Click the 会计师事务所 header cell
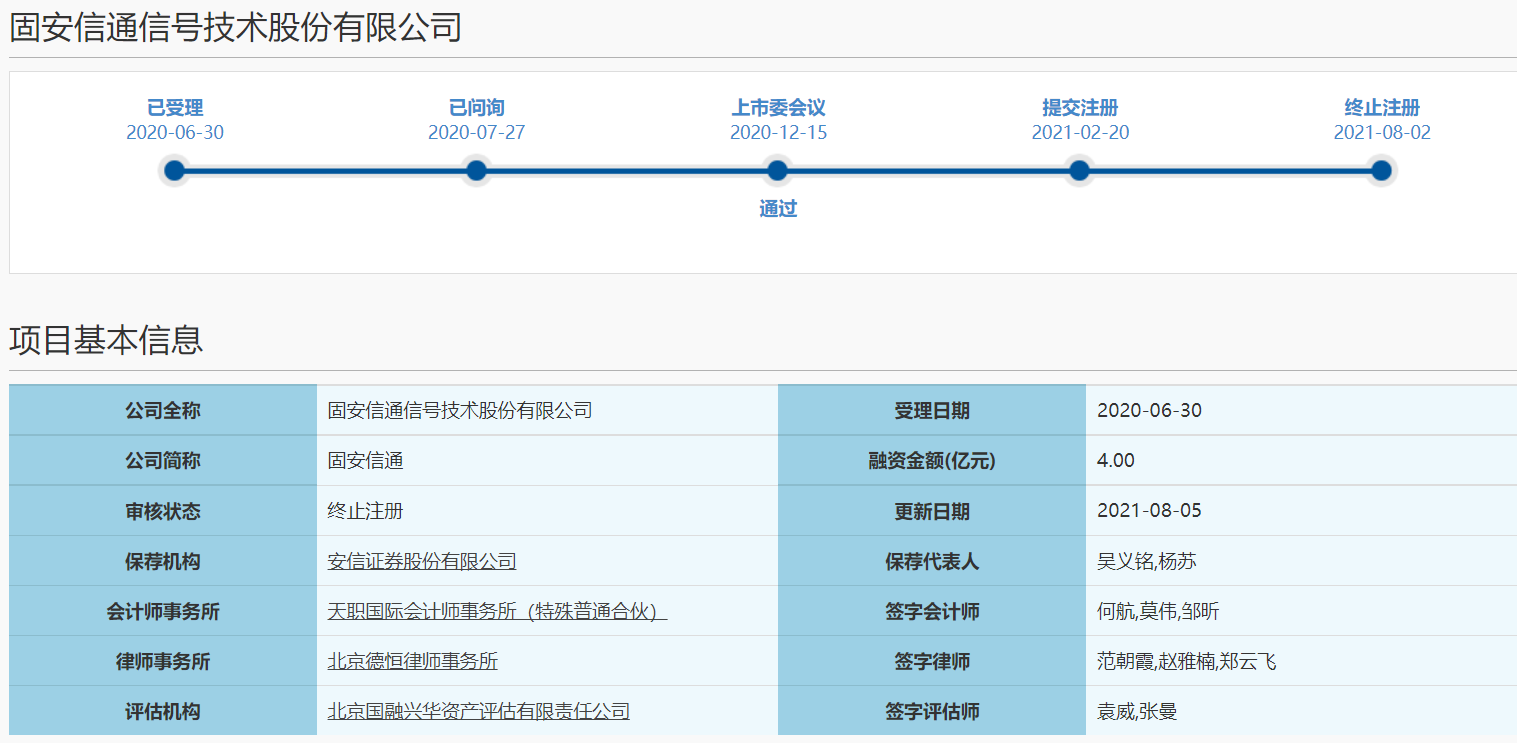The width and height of the screenshot is (1517, 743). (163, 611)
